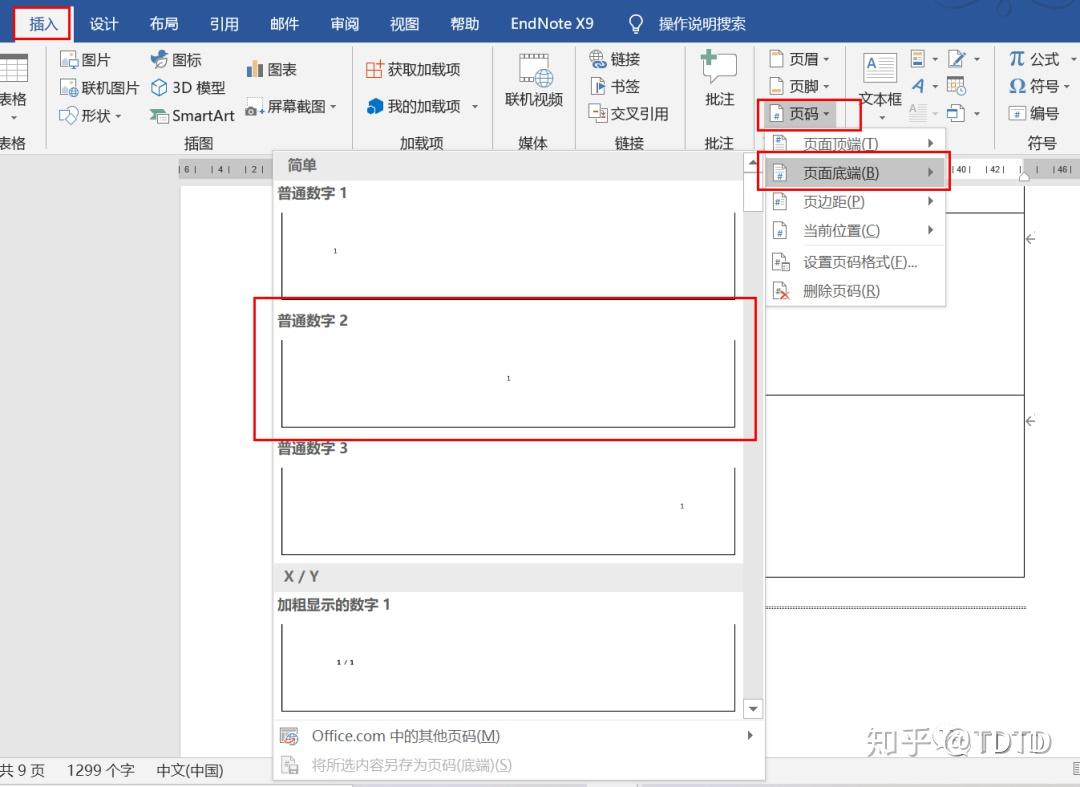The height and width of the screenshot is (787, 1080).
Task: Insert a 图表 chart
Action: tap(271, 70)
